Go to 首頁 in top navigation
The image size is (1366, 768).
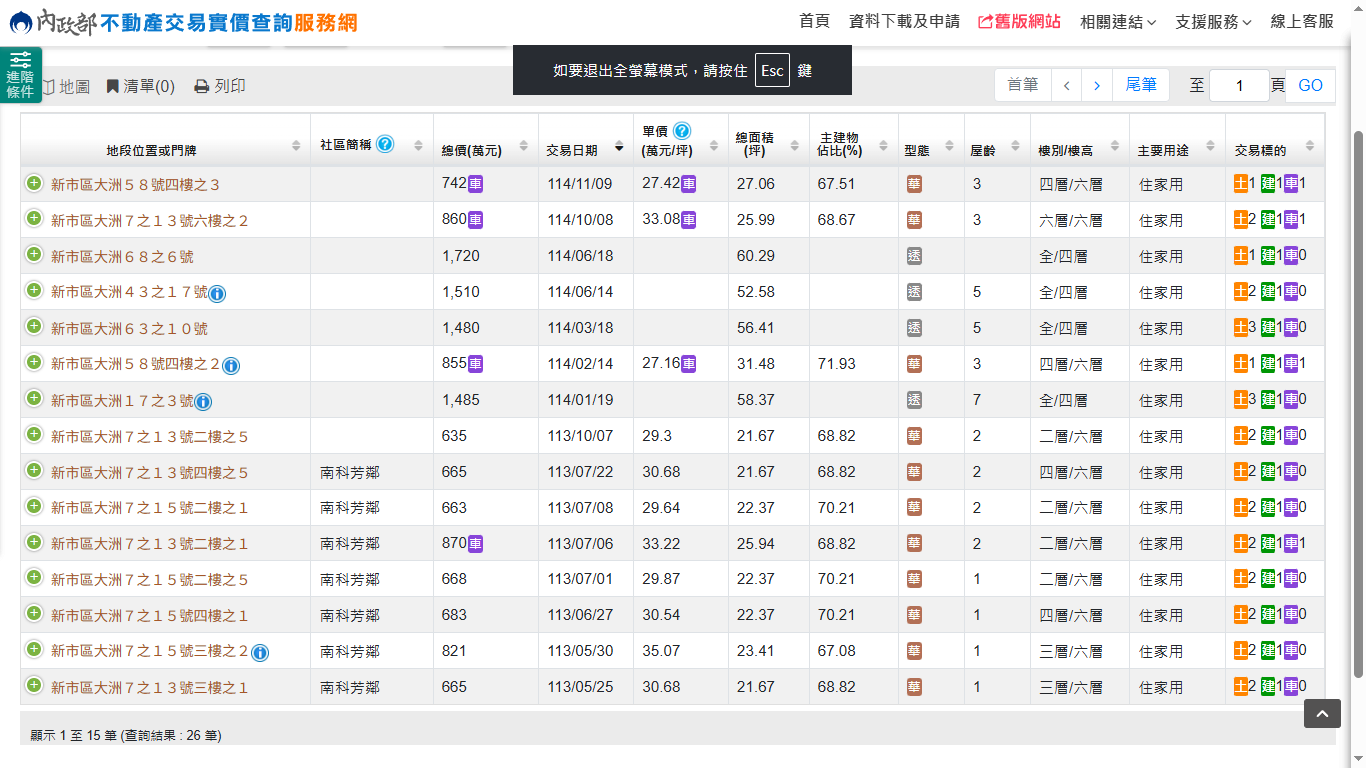click(x=814, y=21)
